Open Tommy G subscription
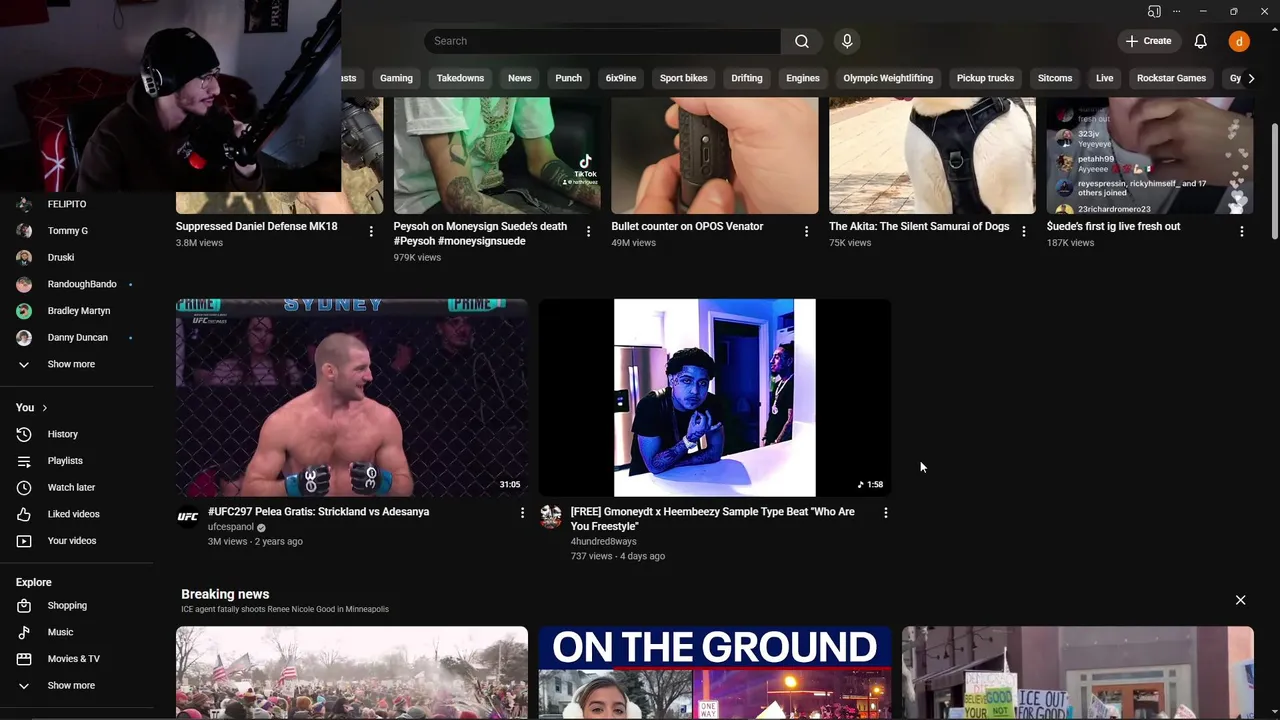Image resolution: width=1280 pixels, height=720 pixels. pos(68,231)
